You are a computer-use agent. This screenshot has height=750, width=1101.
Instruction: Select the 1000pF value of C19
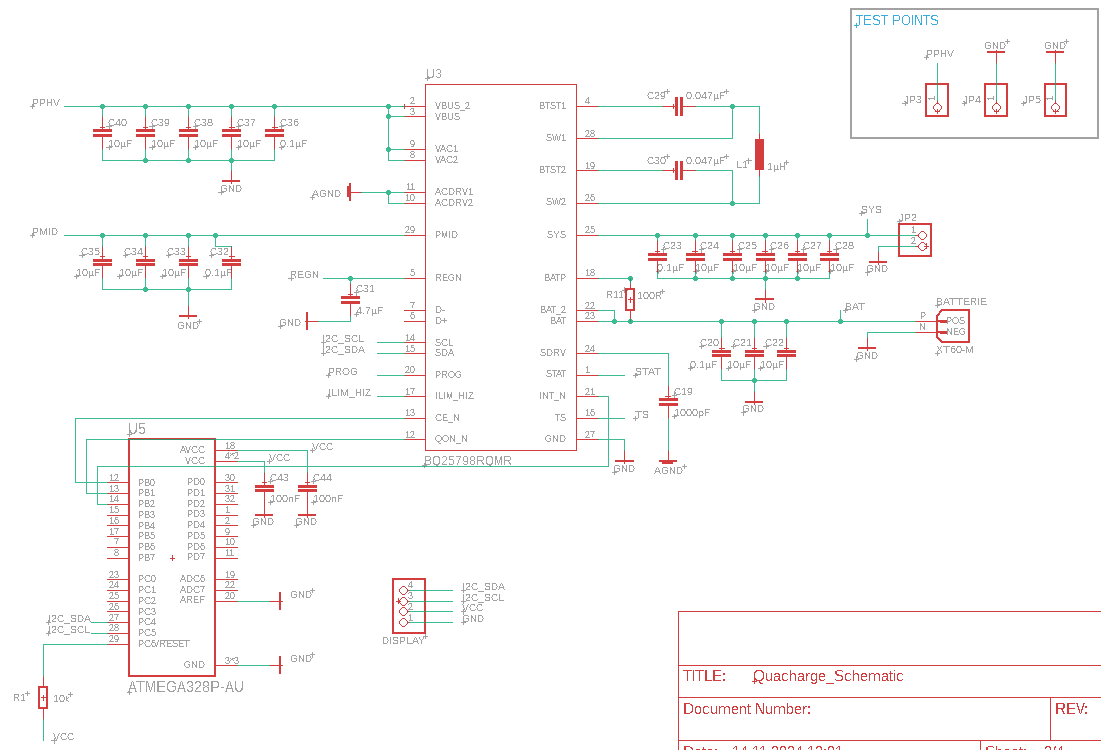[692, 413]
